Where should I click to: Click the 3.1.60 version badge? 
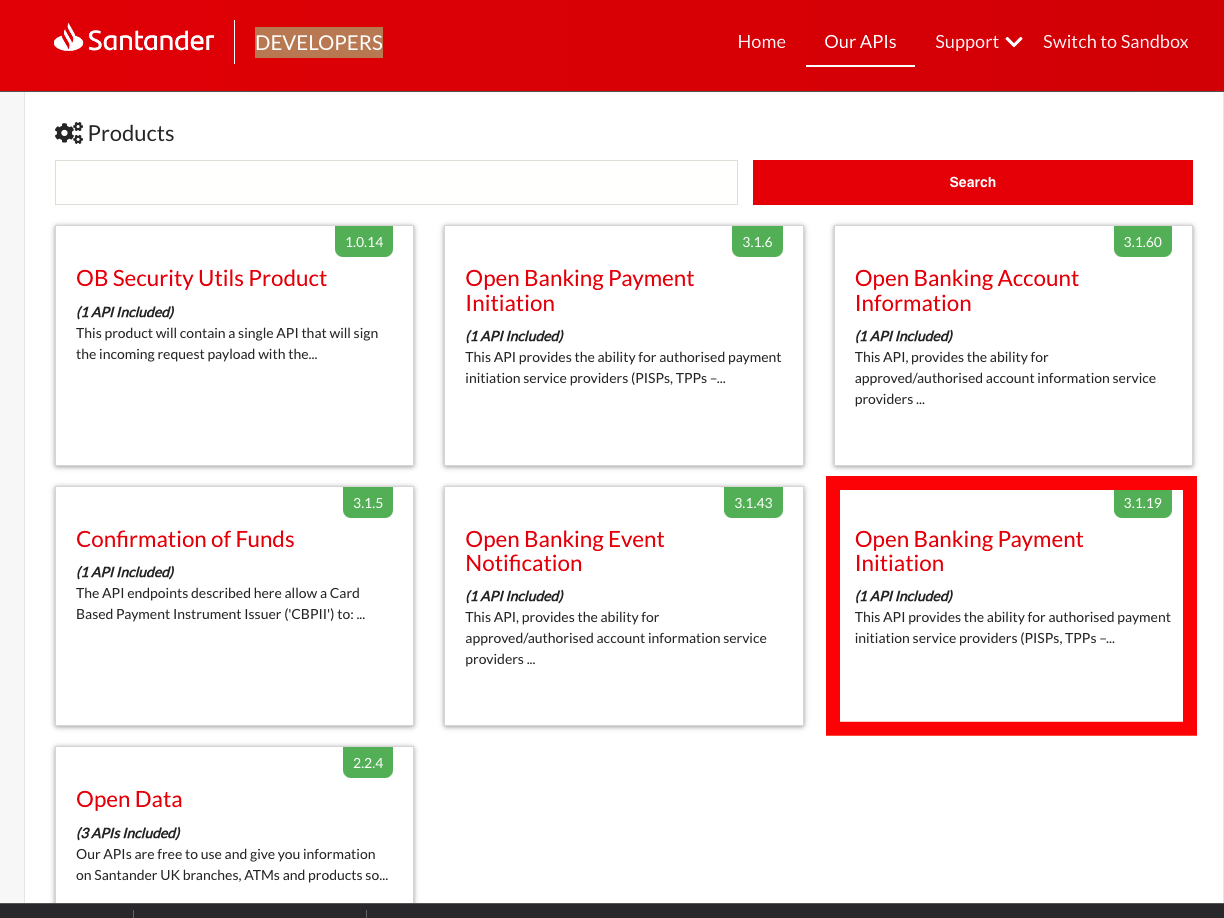tap(1142, 242)
